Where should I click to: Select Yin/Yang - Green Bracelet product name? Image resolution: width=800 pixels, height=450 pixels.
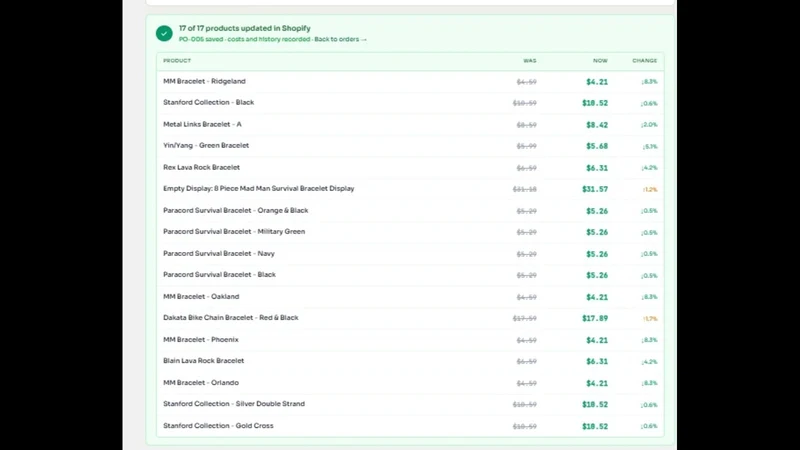click(x=206, y=145)
